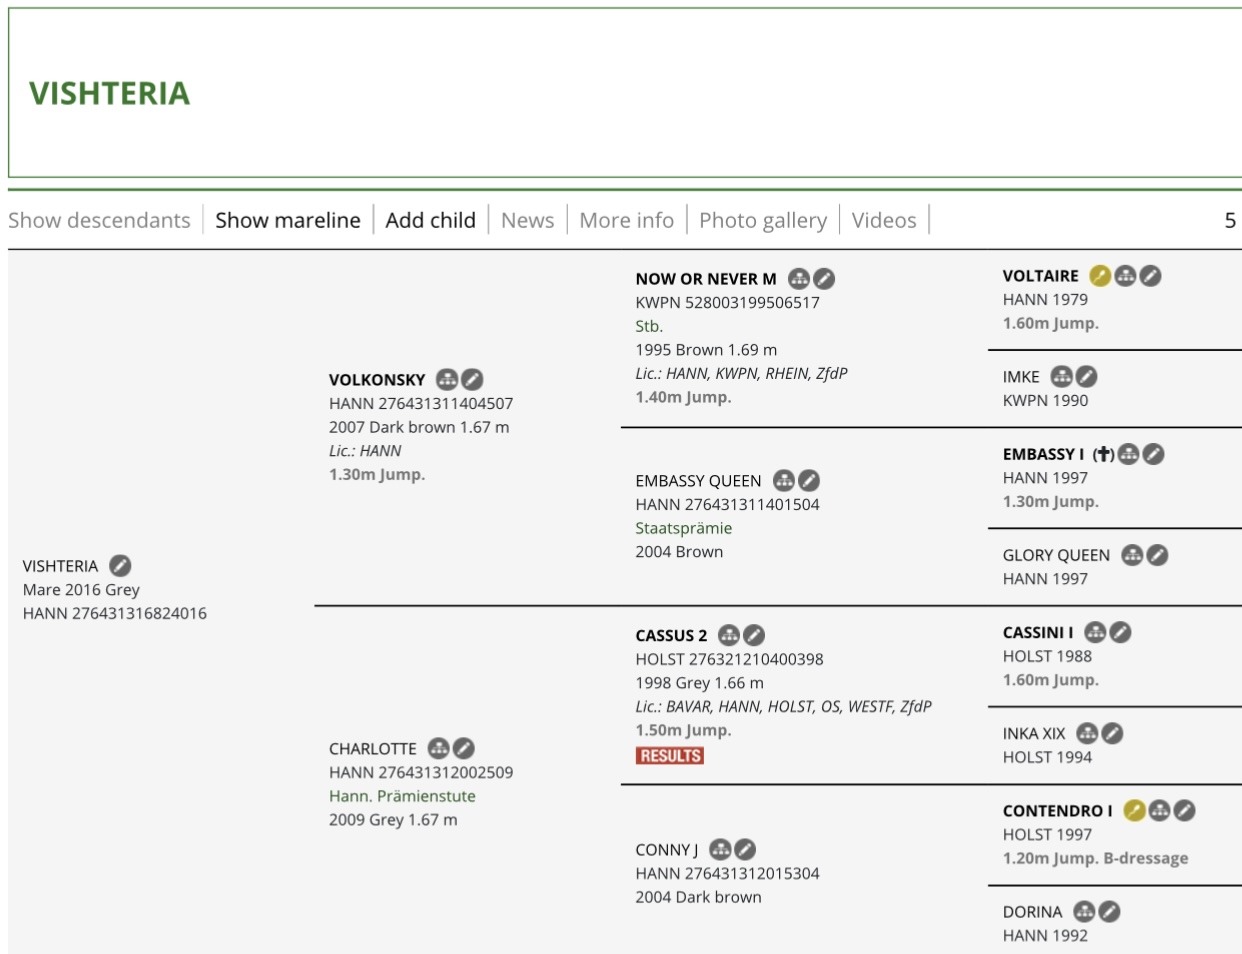Viewport: 1242px width, 954px height.
Task: Open pedigree icon next to IMKE
Action: pyautogui.click(x=1061, y=377)
